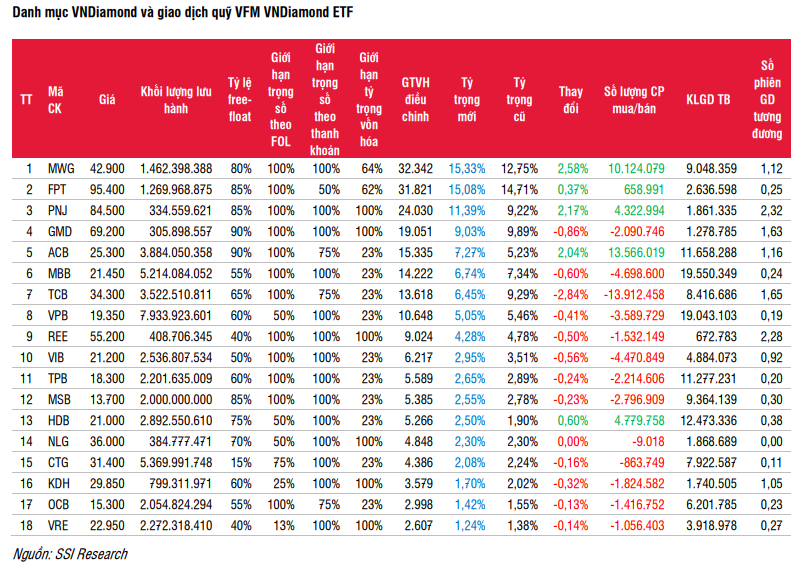Click the session count 2,32 for PNJ
Image resolution: width=811 pixels, height=571 pixels.
[x=772, y=211]
